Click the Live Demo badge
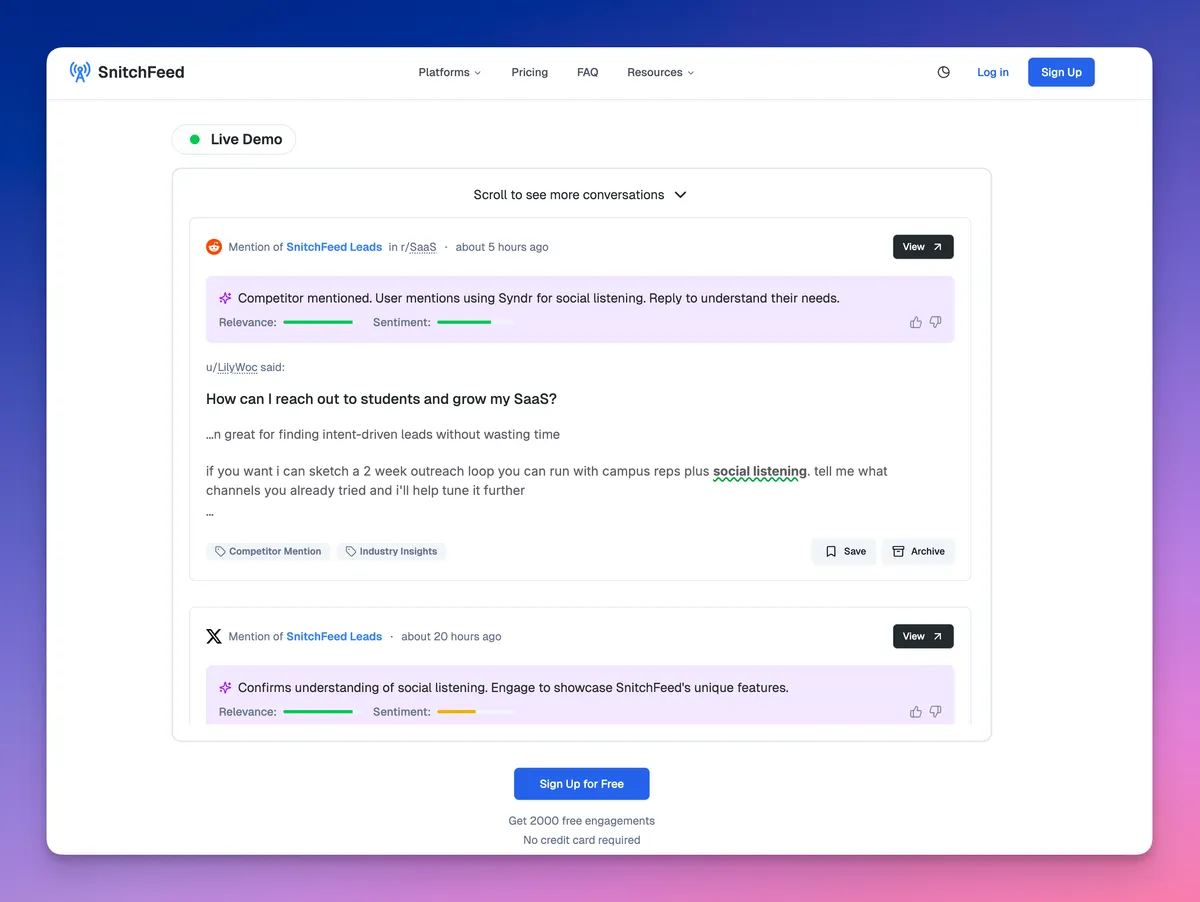The width and height of the screenshot is (1200, 902). [234, 139]
